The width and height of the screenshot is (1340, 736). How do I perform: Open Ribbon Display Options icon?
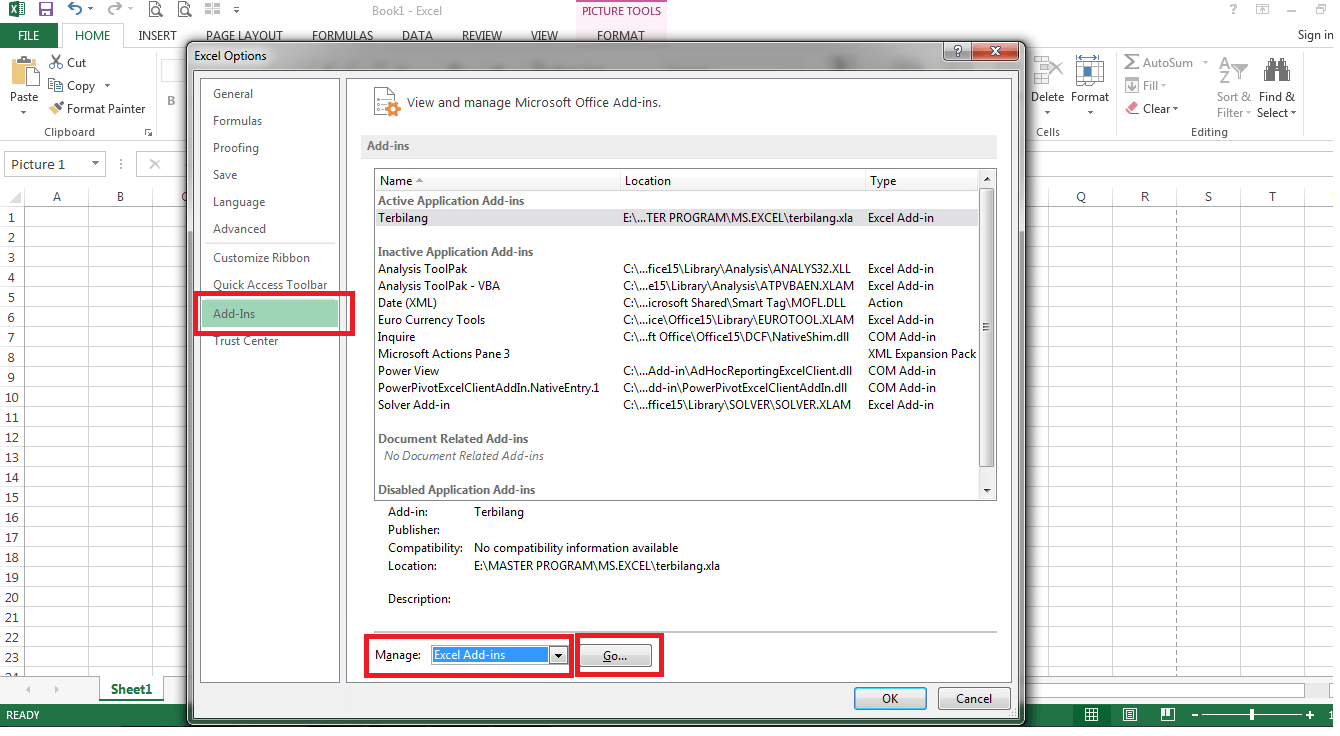[1263, 9]
